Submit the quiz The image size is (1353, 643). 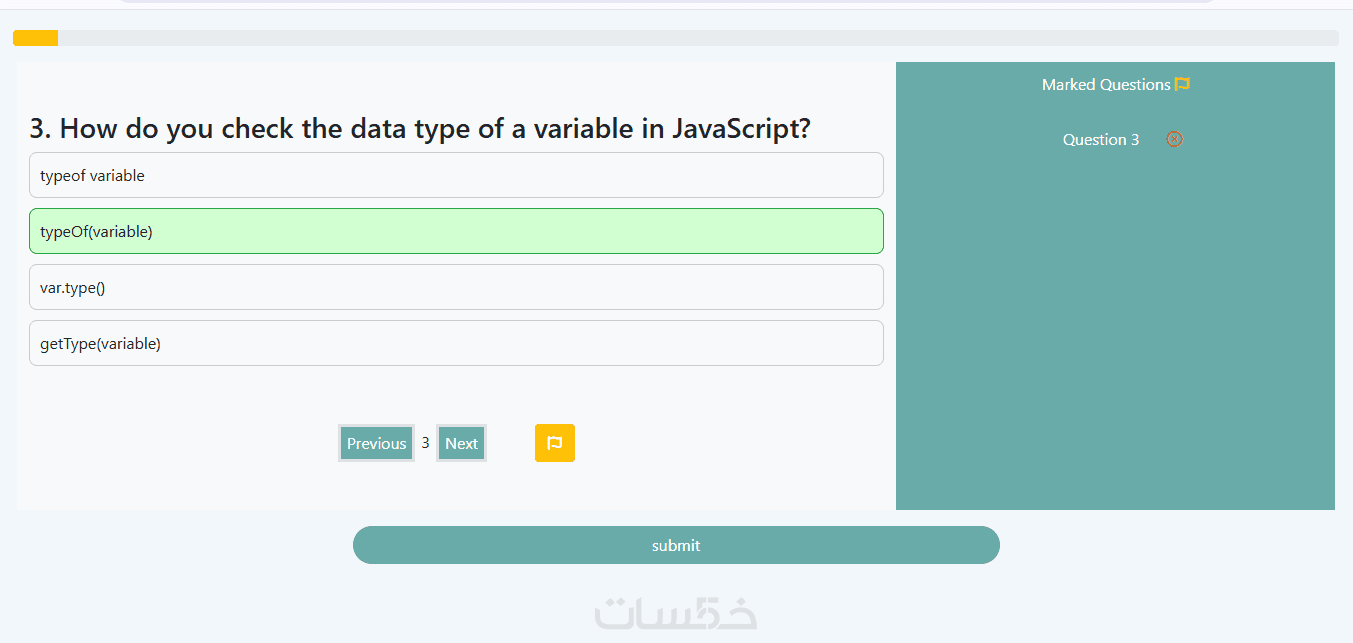[676, 545]
